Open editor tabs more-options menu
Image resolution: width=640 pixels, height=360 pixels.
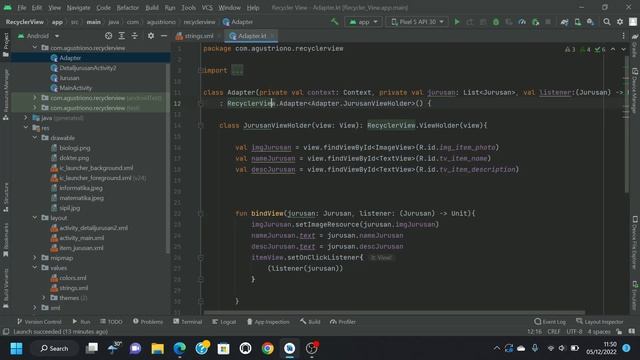pyautogui.click(x=623, y=36)
